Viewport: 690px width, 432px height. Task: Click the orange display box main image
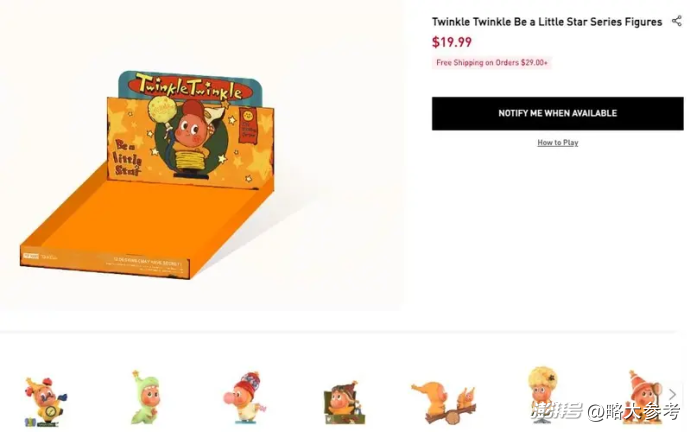[147, 175]
